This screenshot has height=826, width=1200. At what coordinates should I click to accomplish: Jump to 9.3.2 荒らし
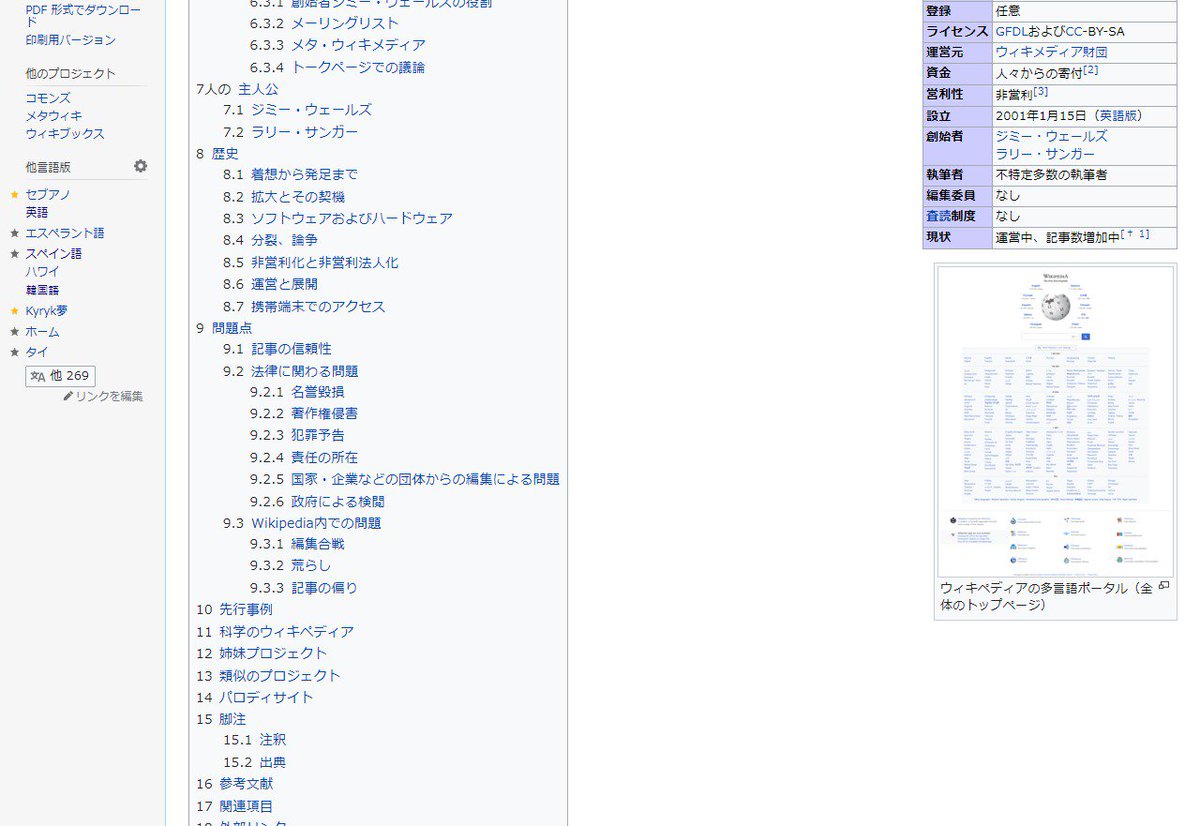click(x=290, y=565)
